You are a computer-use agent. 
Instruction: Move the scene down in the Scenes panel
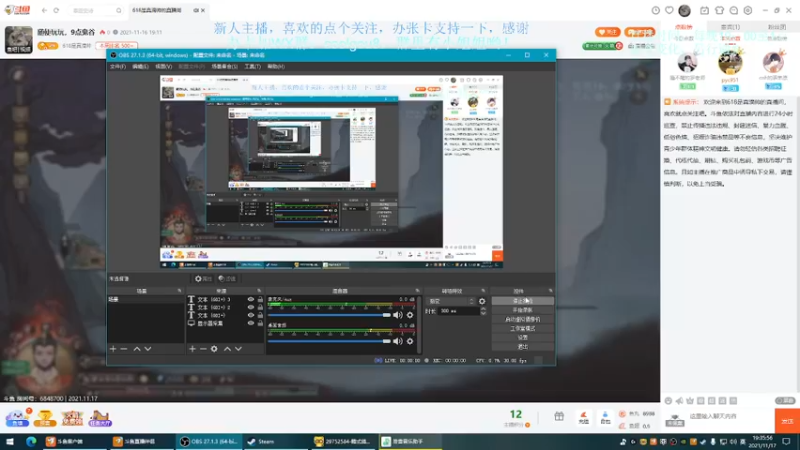point(148,349)
